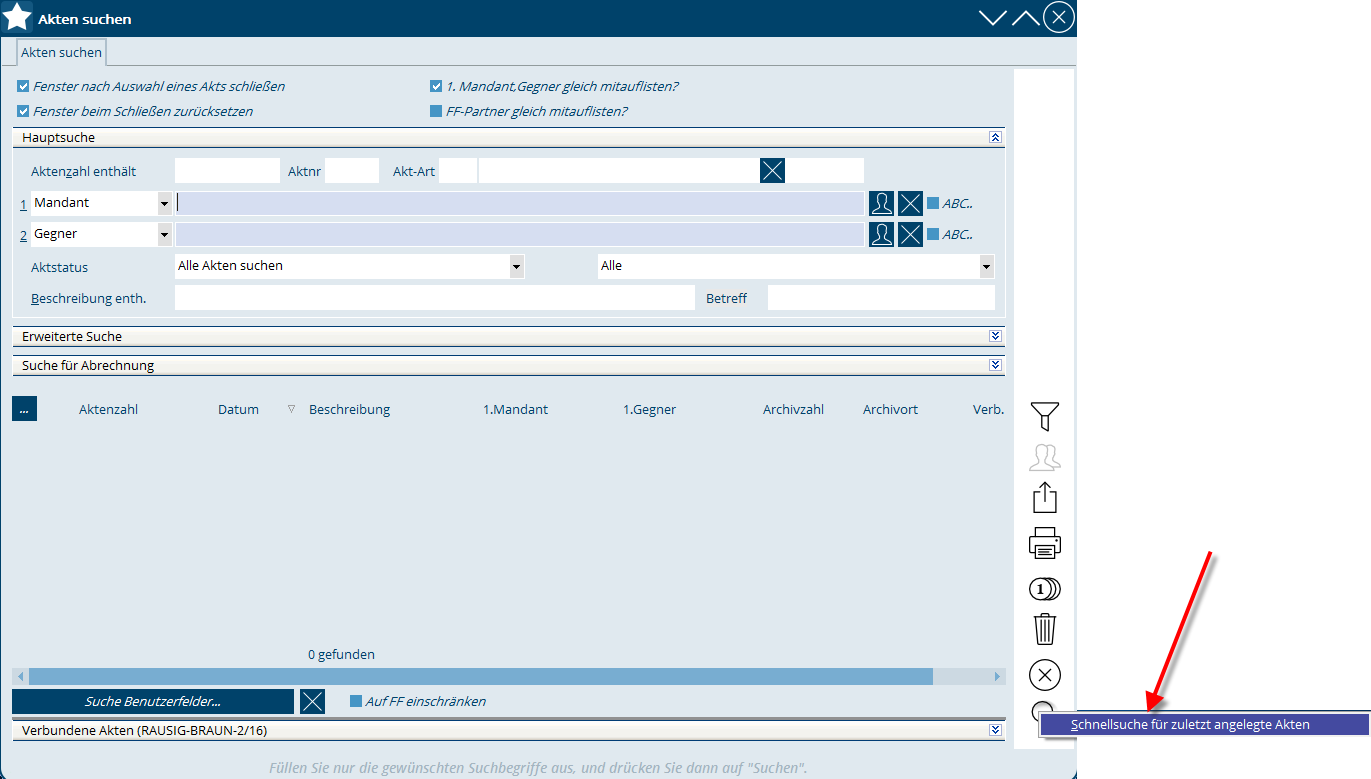Click the 'Aktenzahl enthält' input field
This screenshot has width=1371, height=779.
click(x=227, y=170)
